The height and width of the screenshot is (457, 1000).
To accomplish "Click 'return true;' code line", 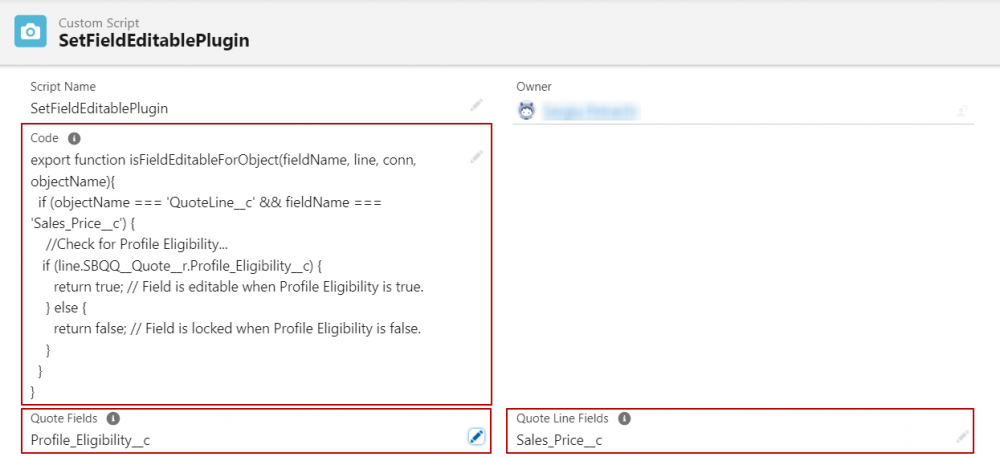I will (x=239, y=287).
